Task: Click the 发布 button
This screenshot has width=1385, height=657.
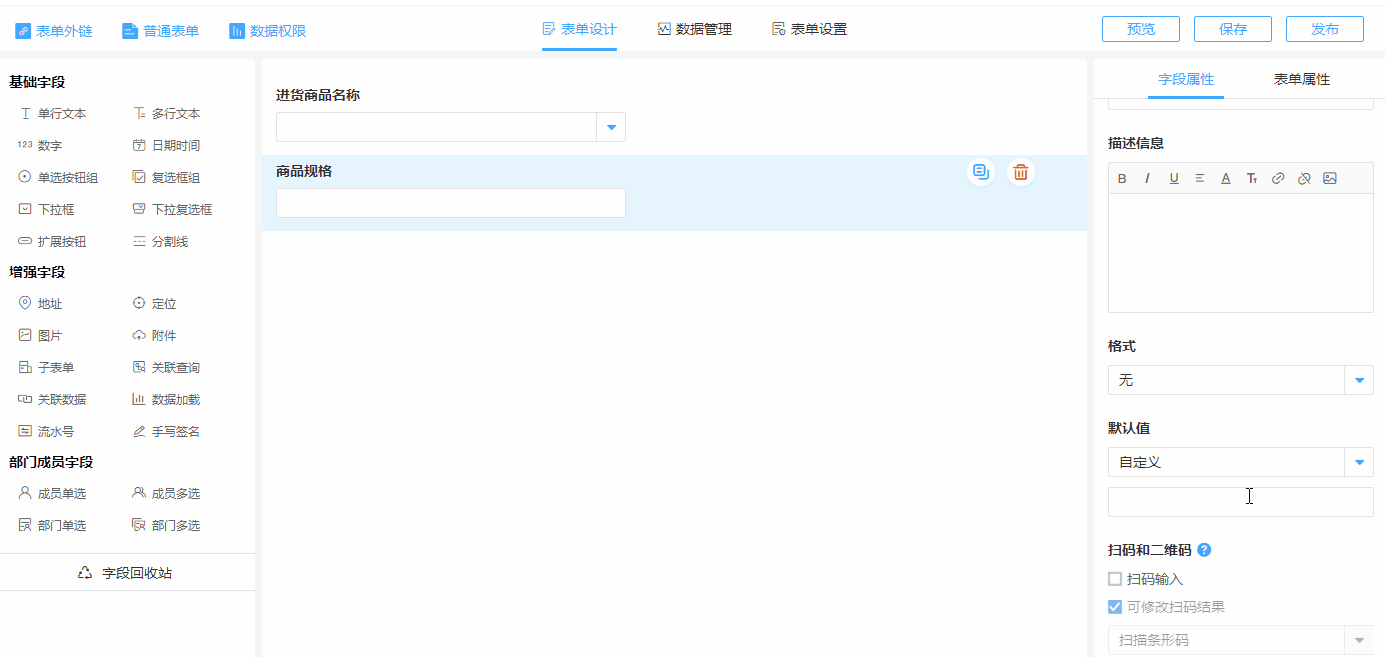Action: 1324,30
